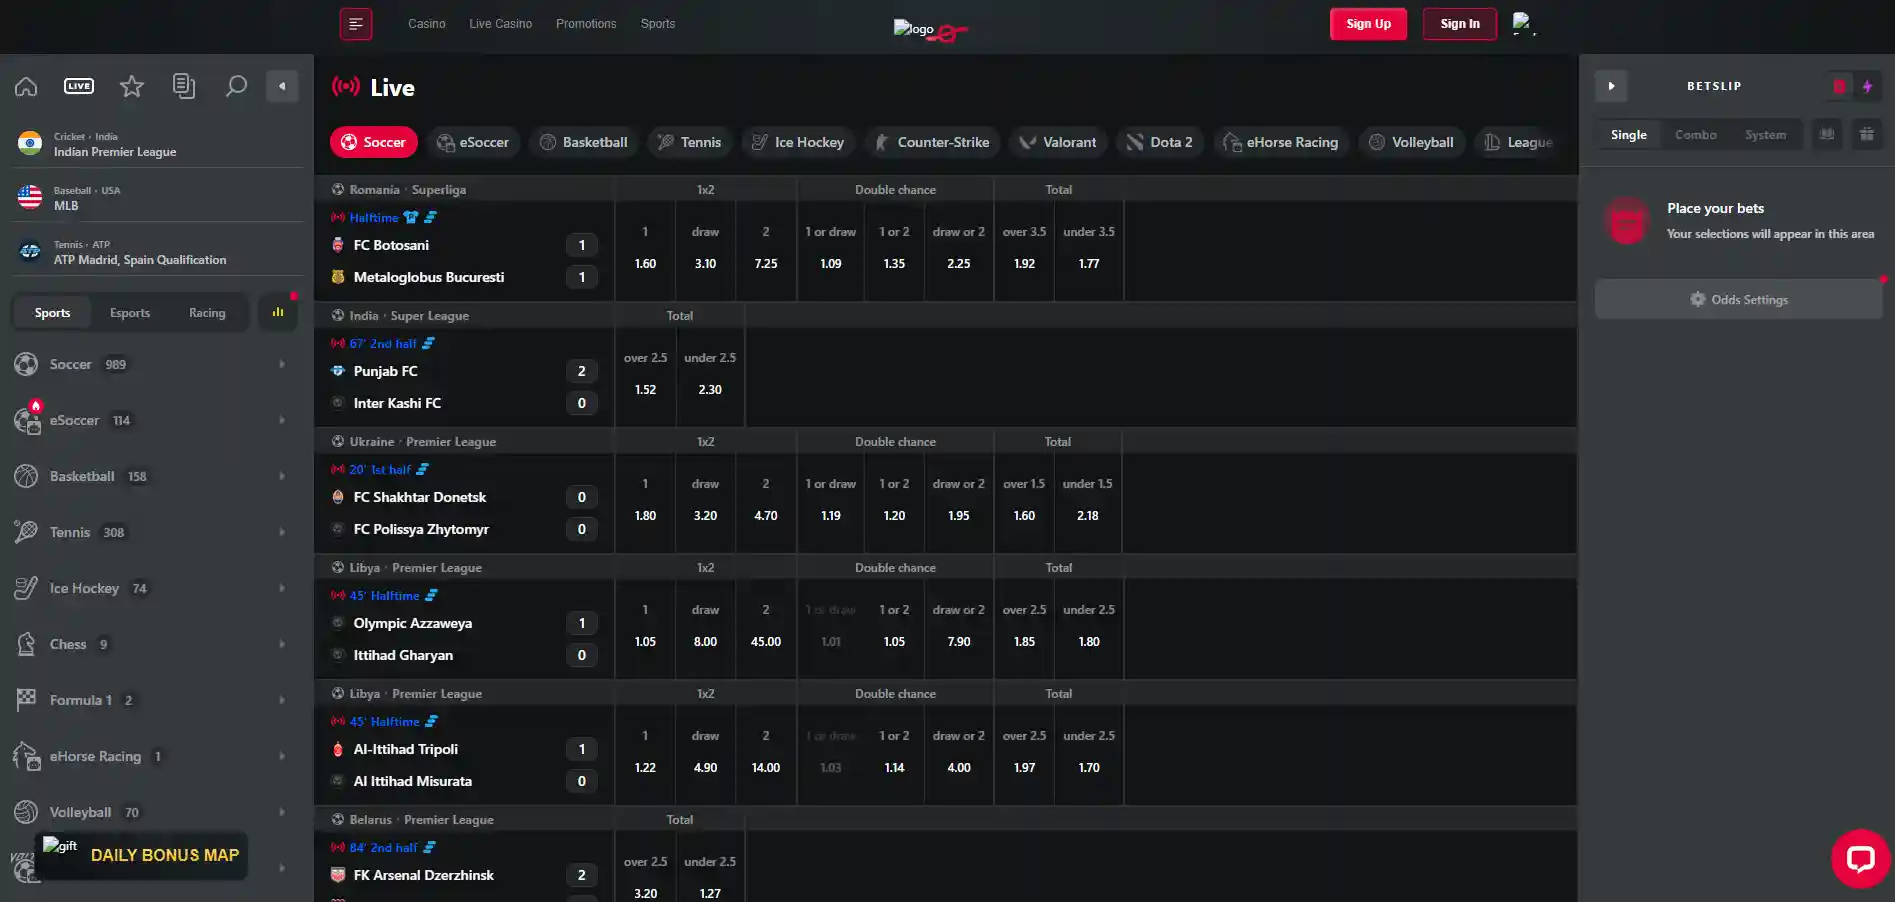Open the live chat support bubble
Image resolution: width=1895 pixels, height=902 pixels.
[1860, 858]
